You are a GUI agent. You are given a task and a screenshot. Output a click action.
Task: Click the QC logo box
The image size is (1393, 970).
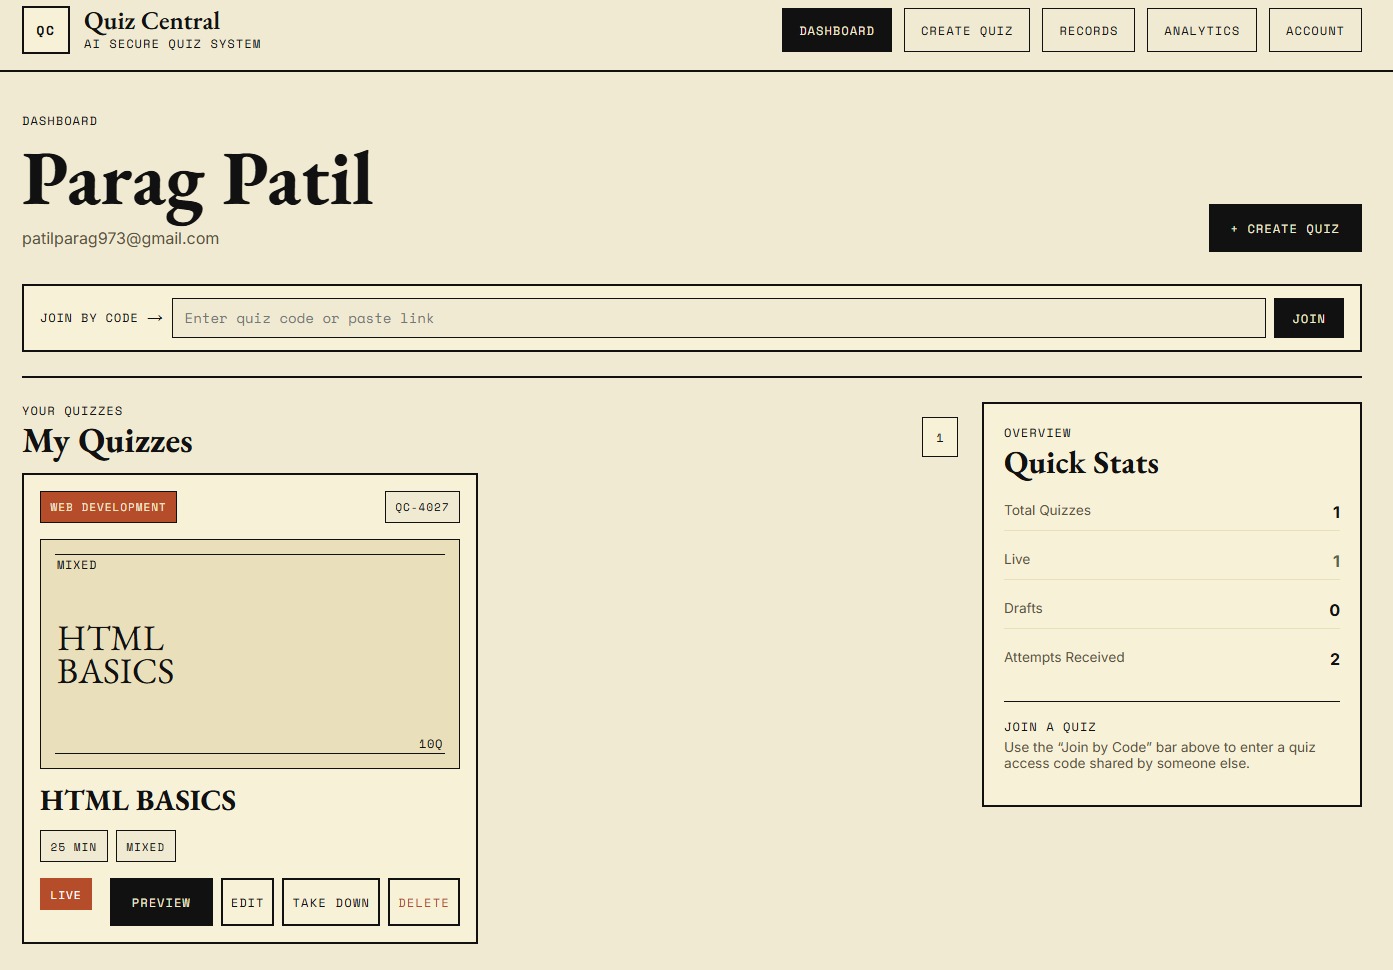46,30
